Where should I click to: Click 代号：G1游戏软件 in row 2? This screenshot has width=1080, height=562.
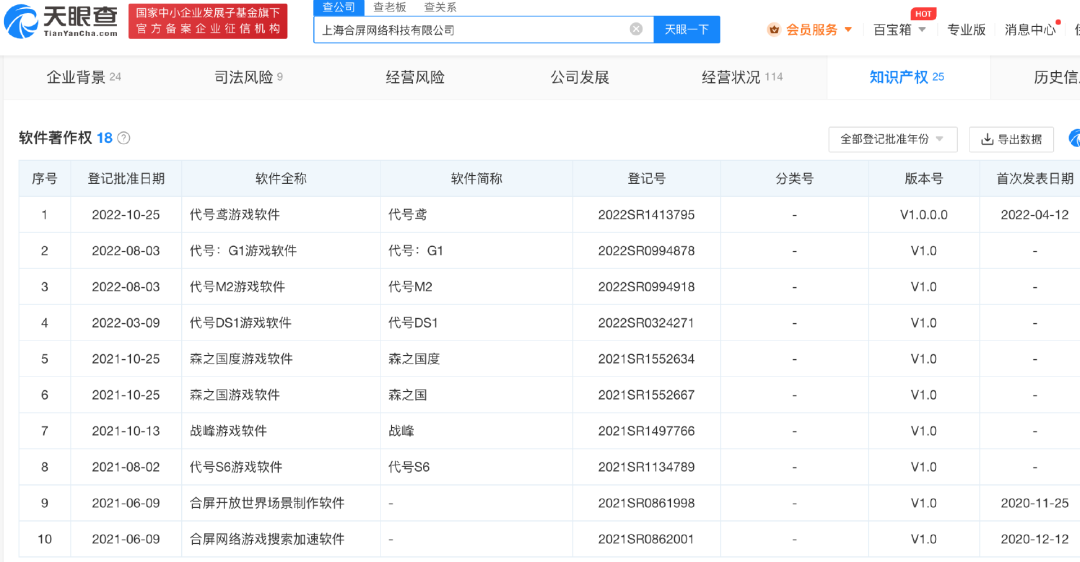243,251
